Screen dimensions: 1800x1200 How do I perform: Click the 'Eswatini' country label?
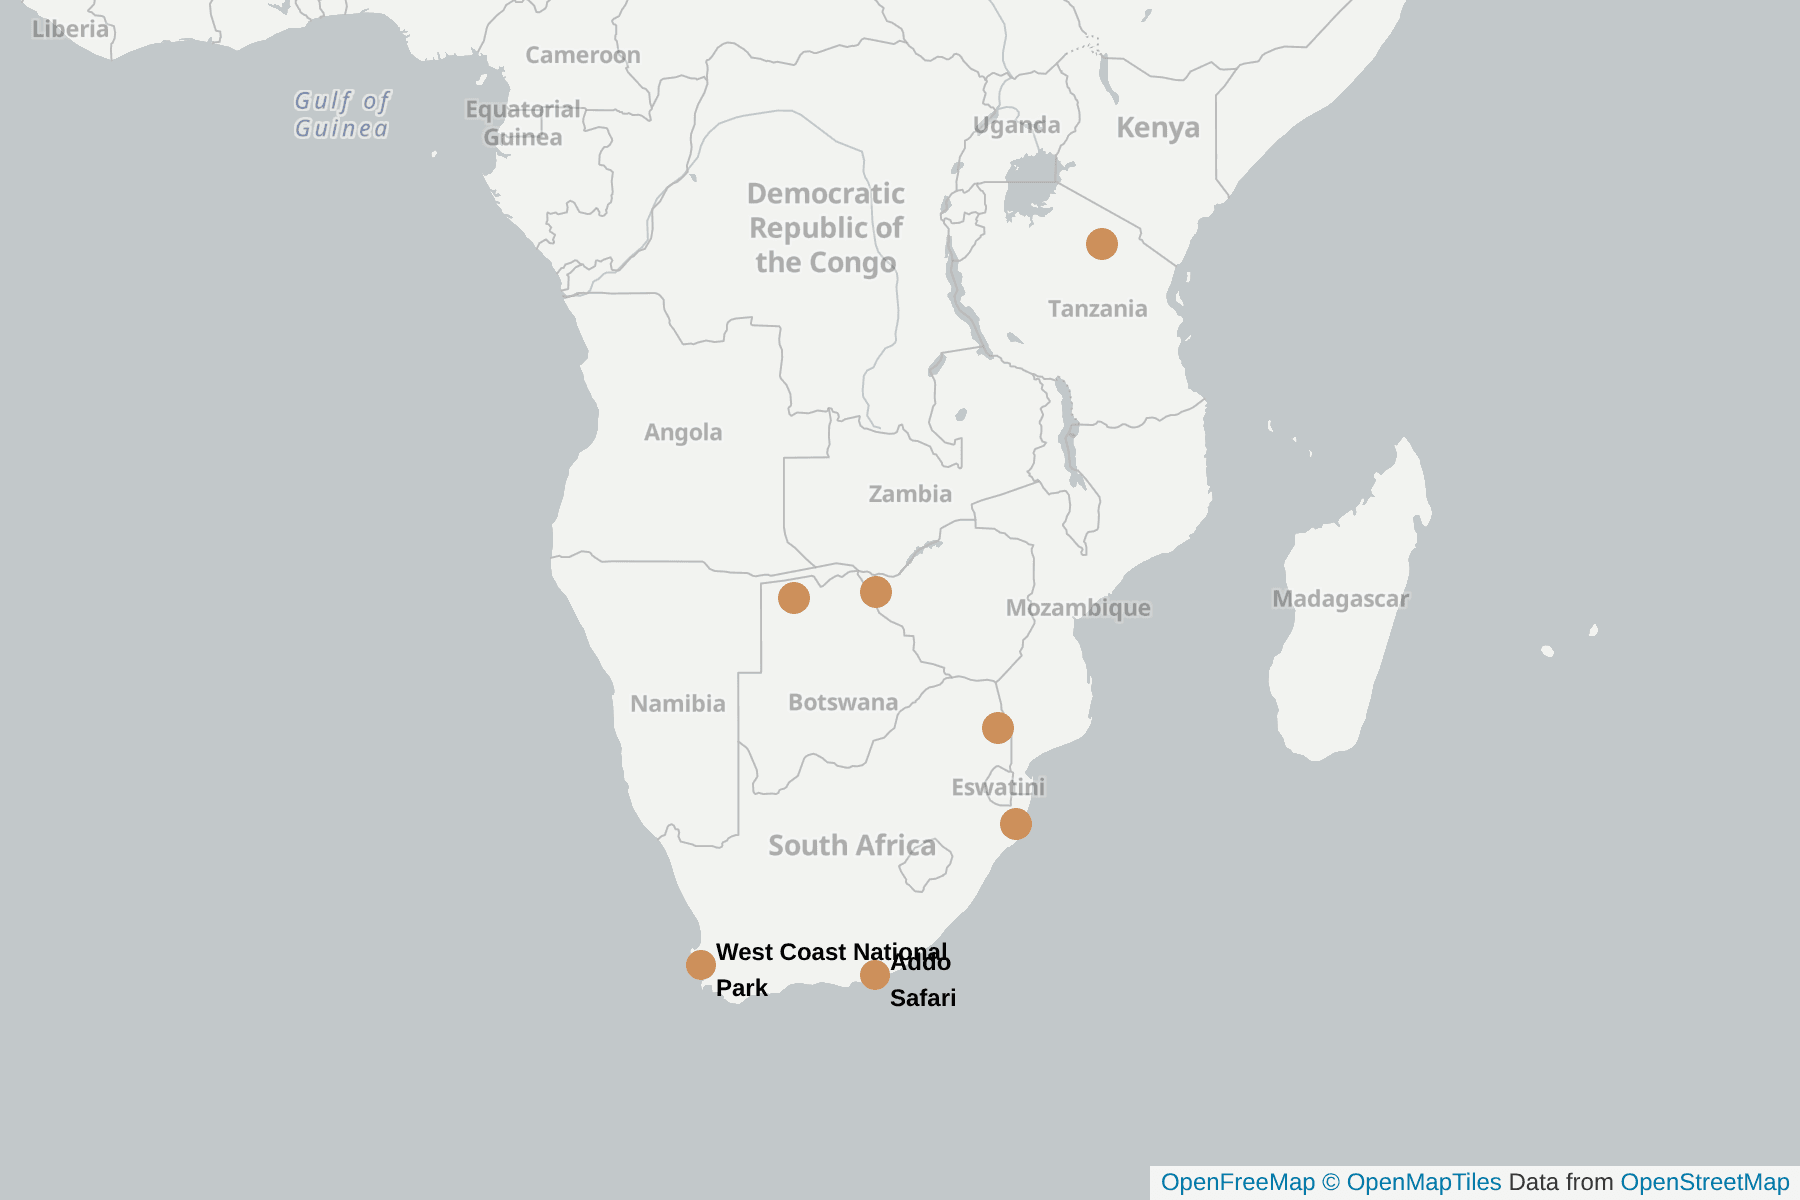click(998, 788)
